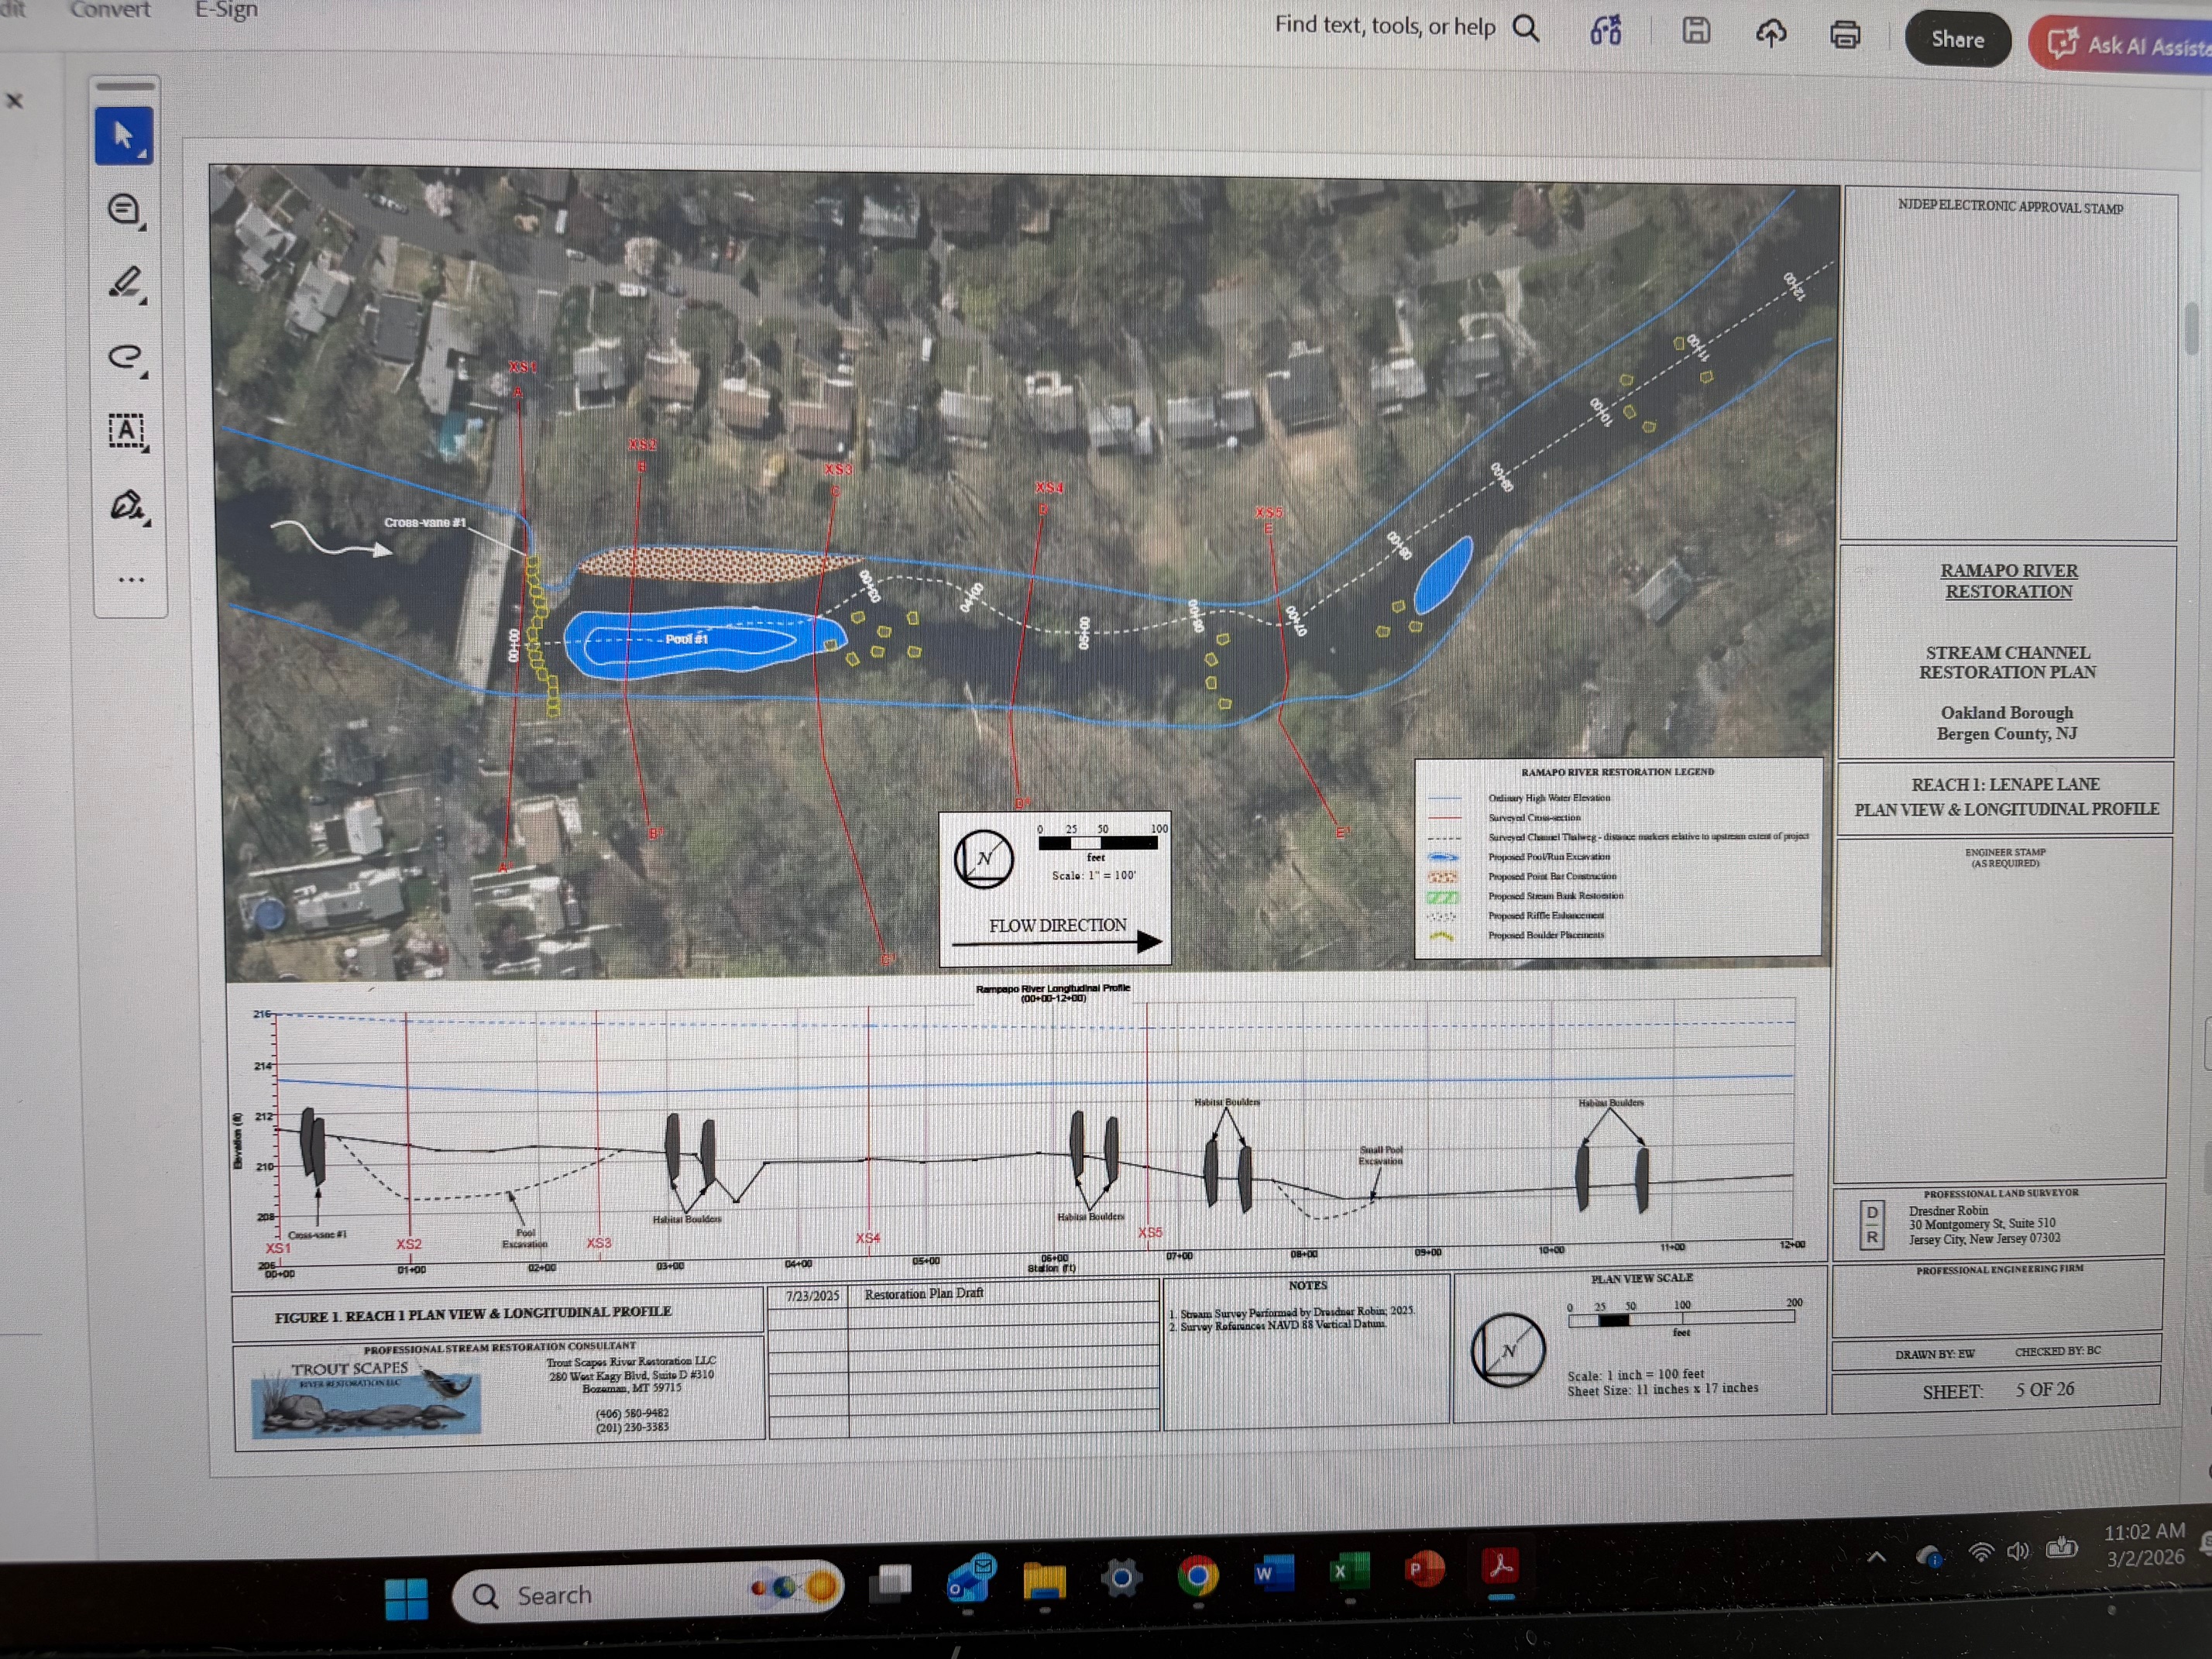Open the Convert menu
This screenshot has width=2212, height=1659.
(110, 10)
